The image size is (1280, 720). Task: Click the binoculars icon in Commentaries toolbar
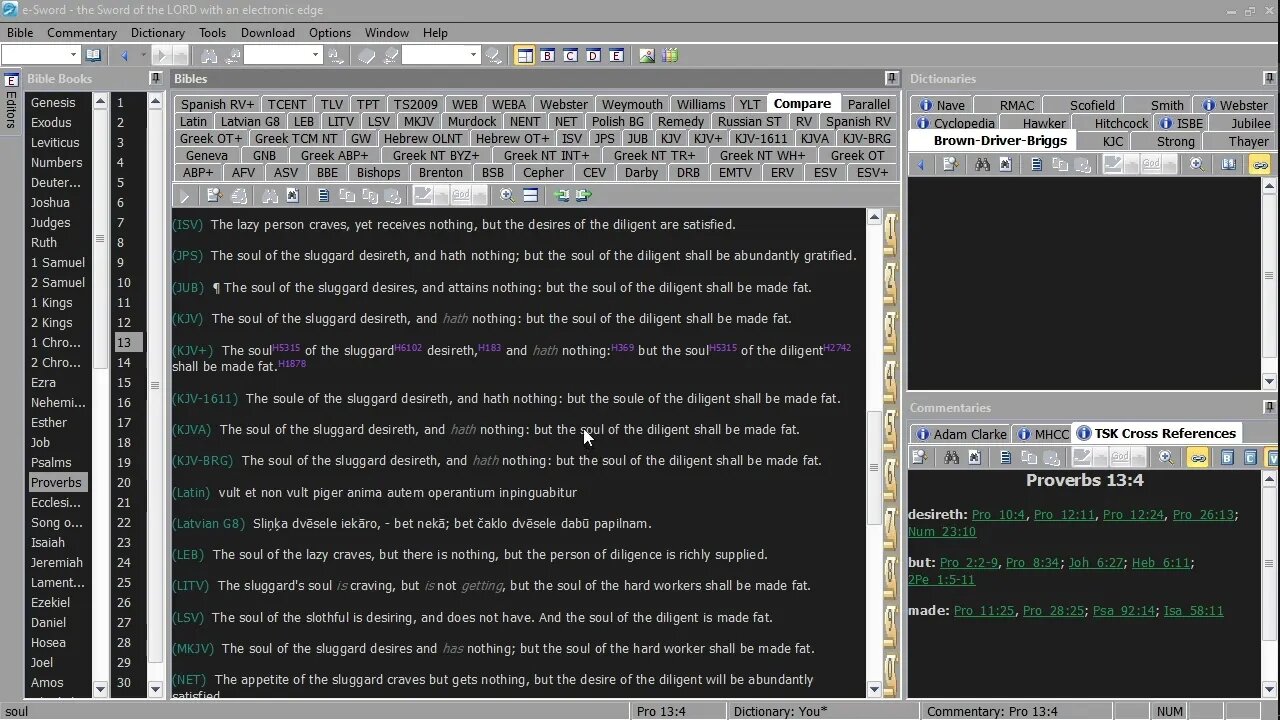(x=951, y=457)
